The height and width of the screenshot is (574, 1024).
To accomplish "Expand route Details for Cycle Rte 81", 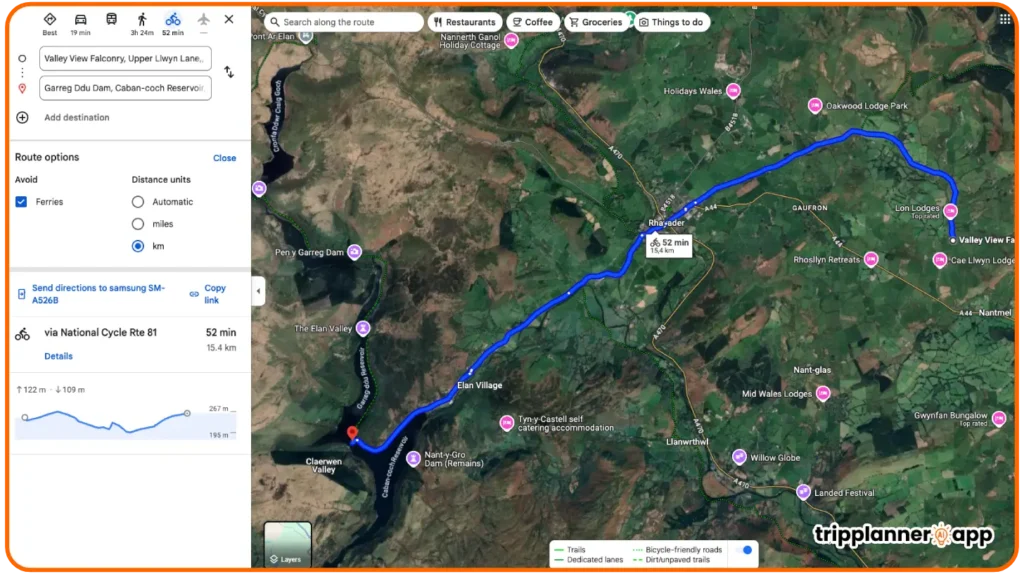I will click(58, 356).
